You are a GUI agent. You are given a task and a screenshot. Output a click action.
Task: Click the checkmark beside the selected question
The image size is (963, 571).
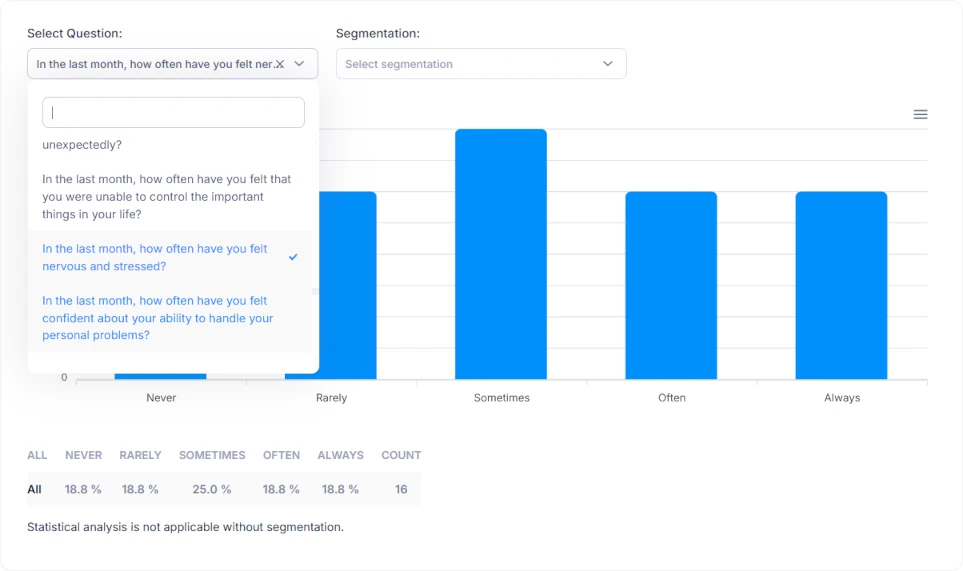click(293, 257)
